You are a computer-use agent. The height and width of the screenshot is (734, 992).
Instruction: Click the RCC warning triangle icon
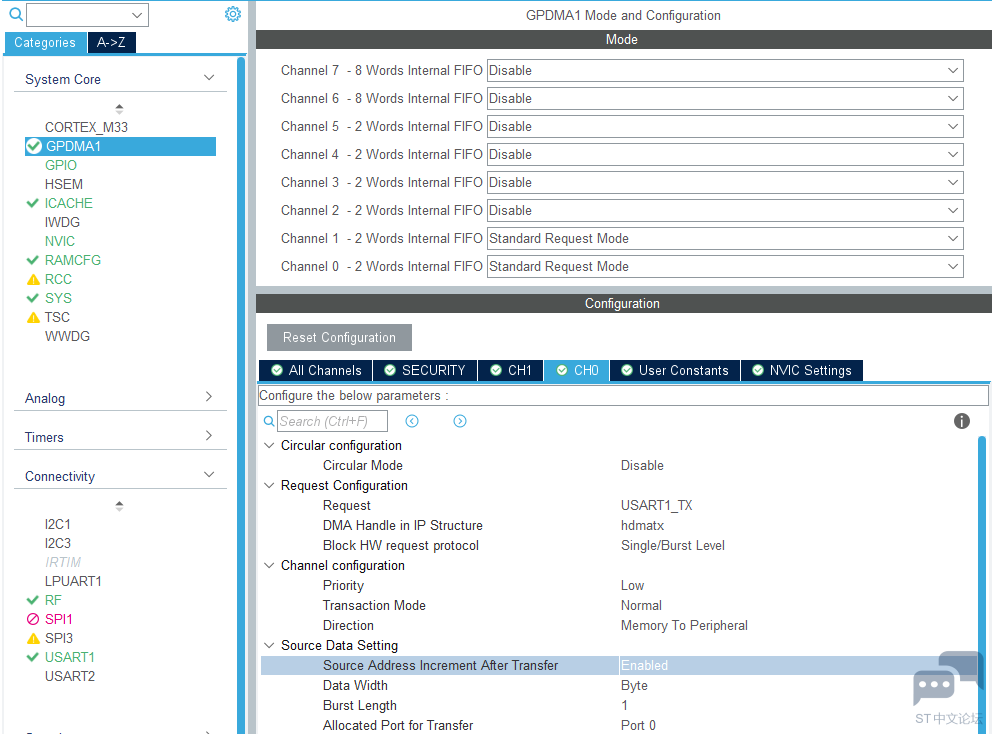point(34,280)
